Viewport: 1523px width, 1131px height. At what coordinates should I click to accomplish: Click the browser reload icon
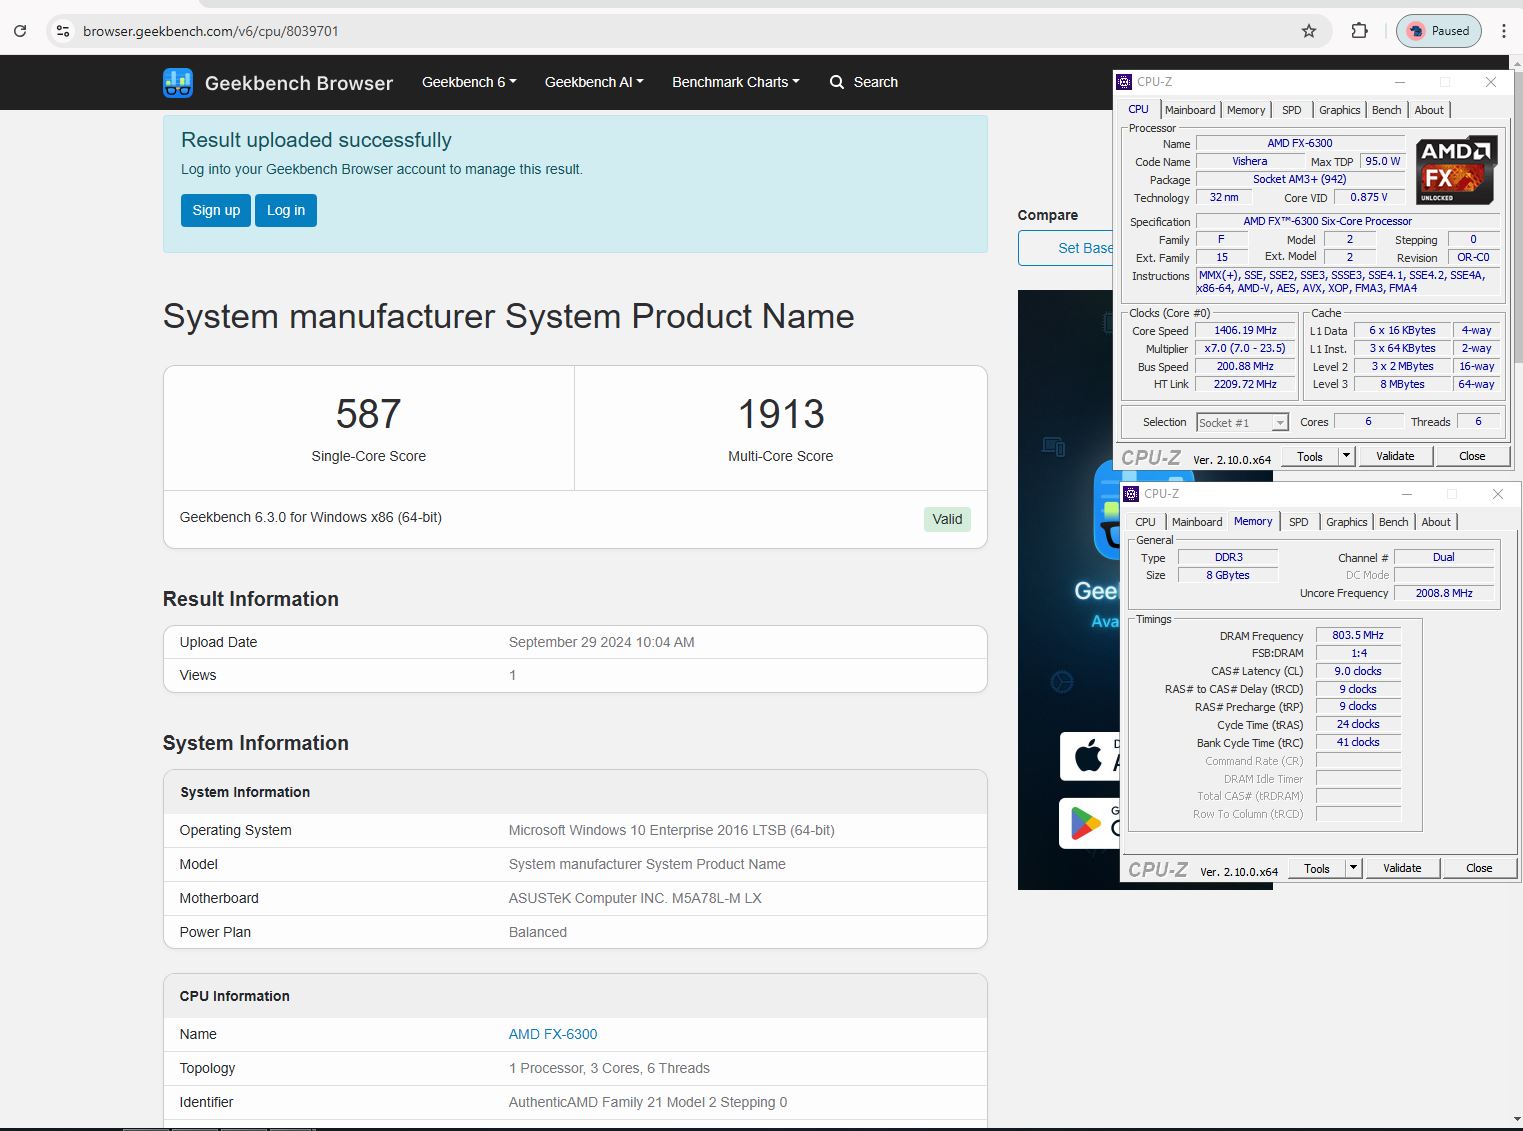[x=20, y=31]
